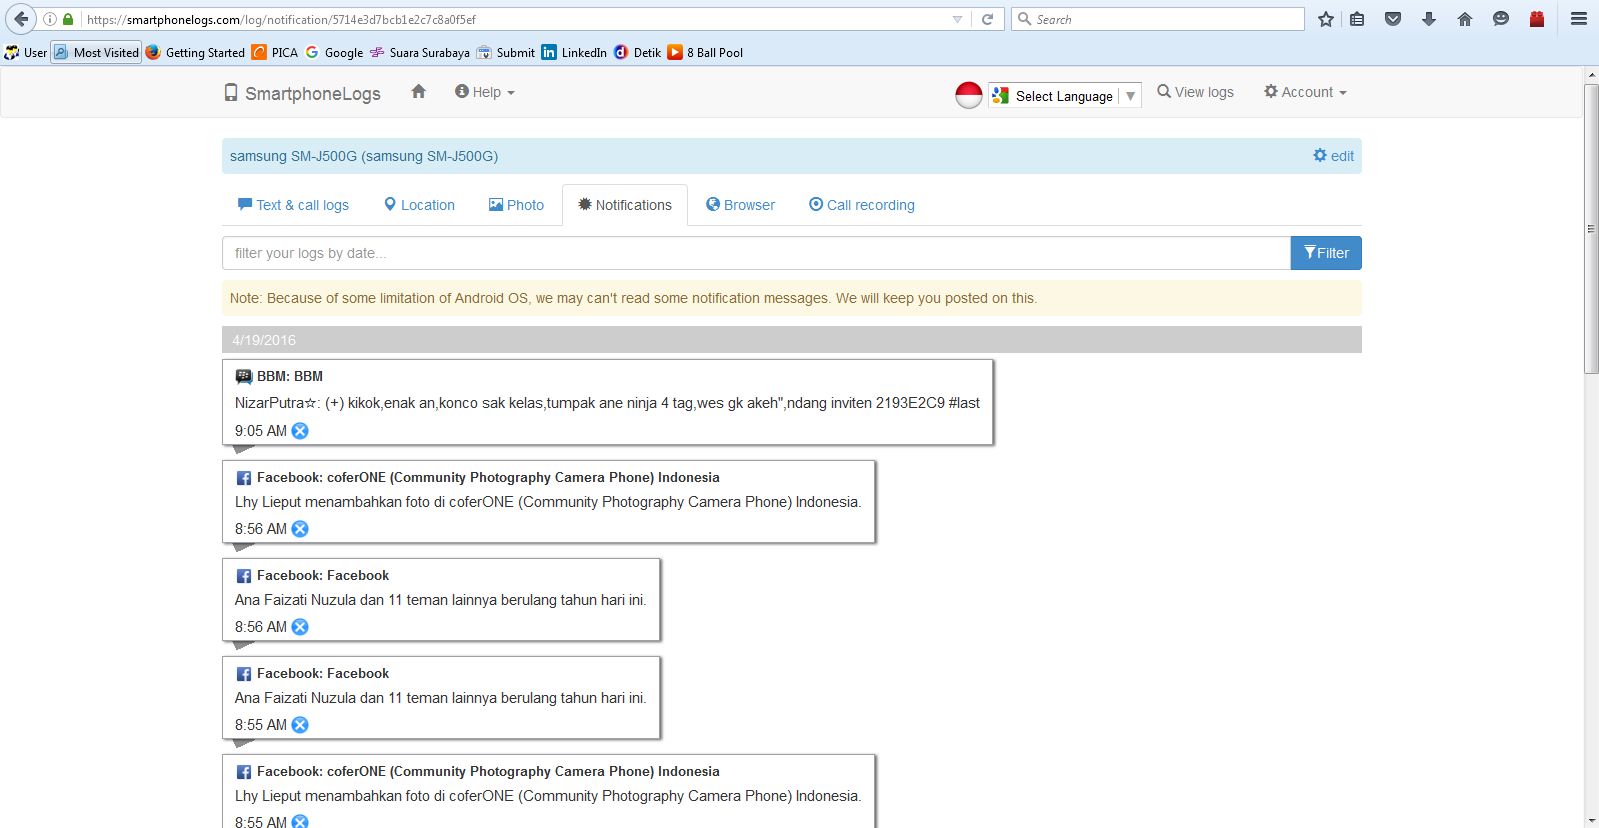Switch to the Browser tab
This screenshot has height=828, width=1599.
tap(740, 205)
